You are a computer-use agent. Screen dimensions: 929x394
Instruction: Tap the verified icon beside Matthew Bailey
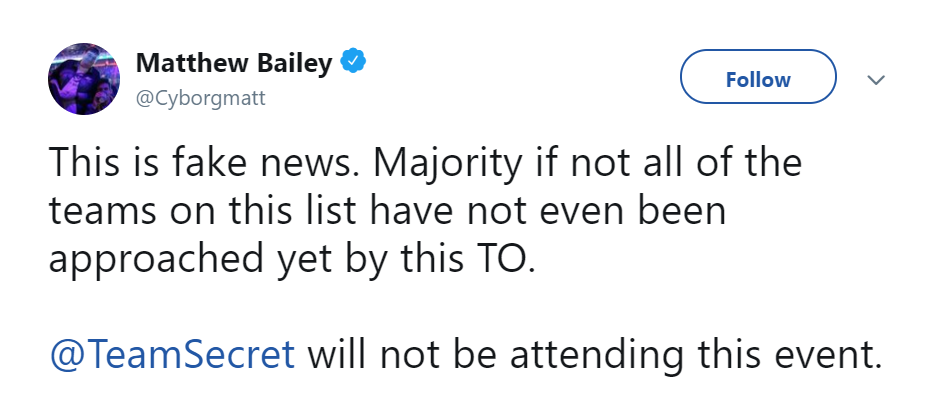click(x=353, y=62)
